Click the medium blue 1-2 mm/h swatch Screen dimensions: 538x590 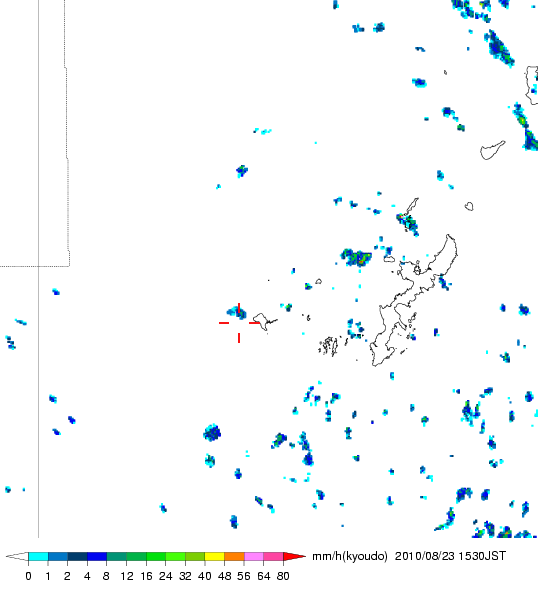(x=58, y=557)
